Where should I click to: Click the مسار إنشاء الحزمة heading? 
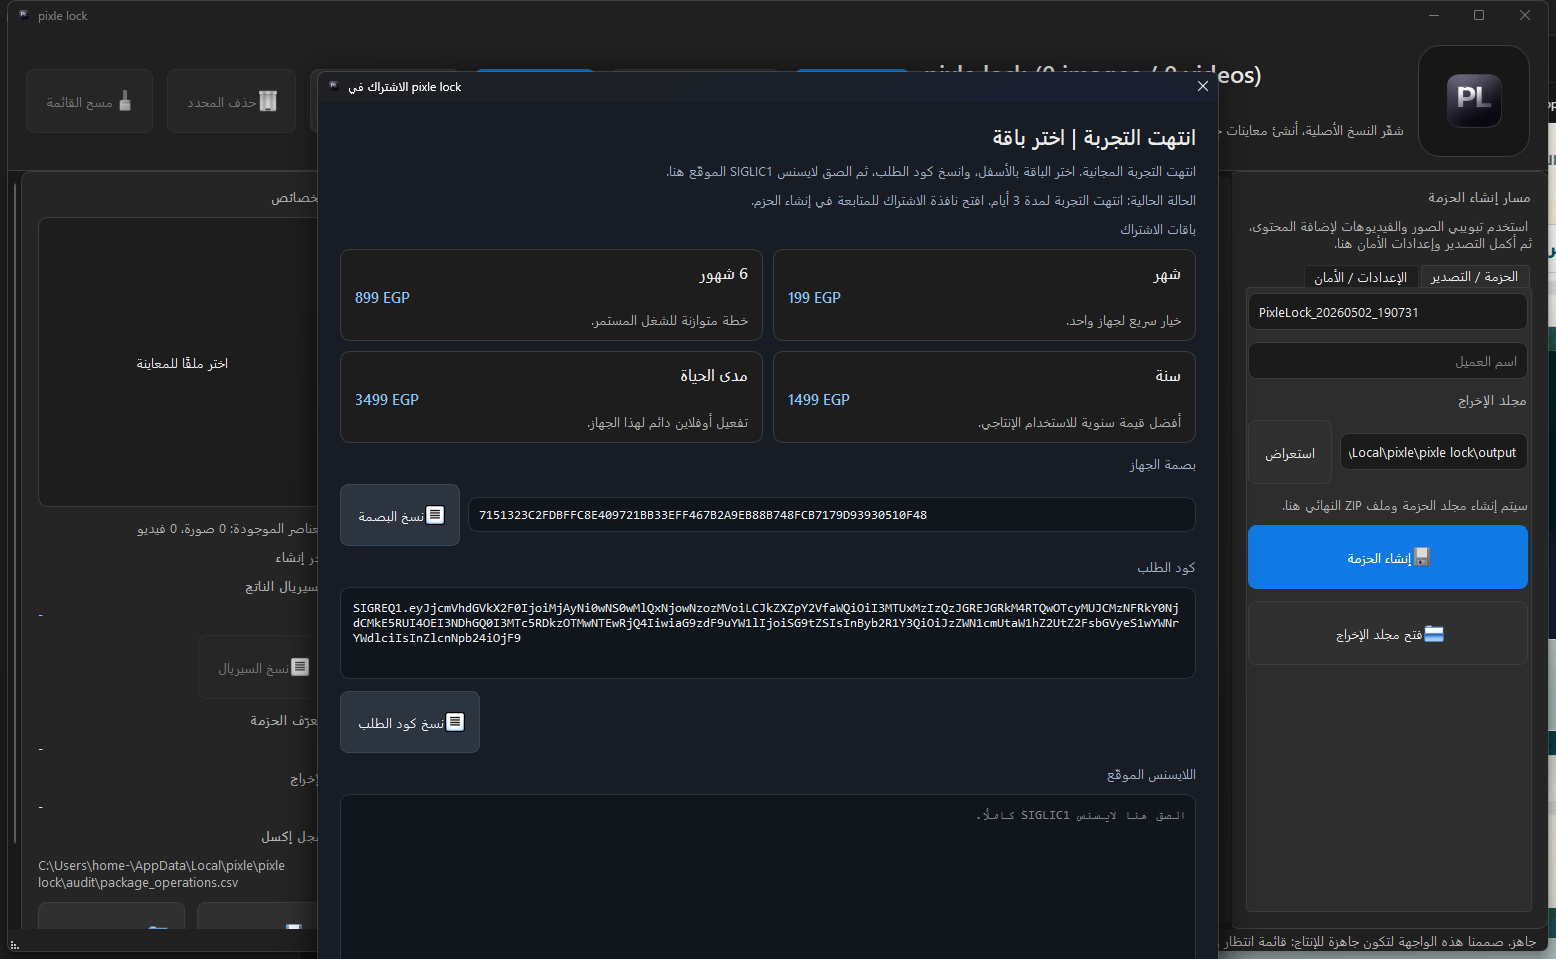1479,197
